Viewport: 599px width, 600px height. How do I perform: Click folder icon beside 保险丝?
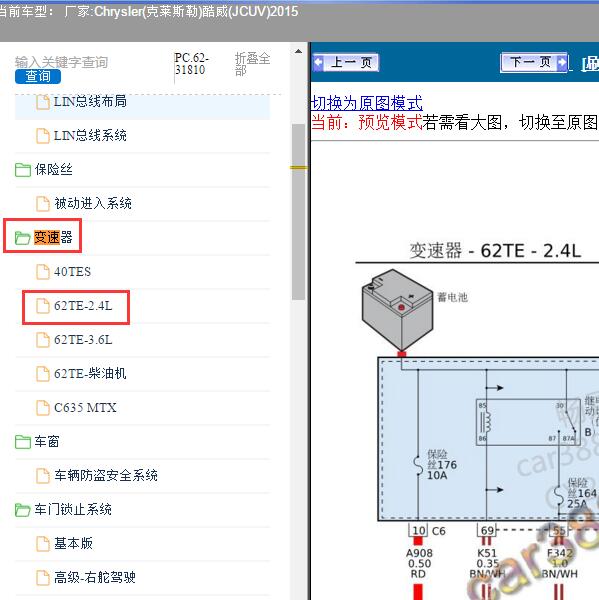pyautogui.click(x=23, y=170)
